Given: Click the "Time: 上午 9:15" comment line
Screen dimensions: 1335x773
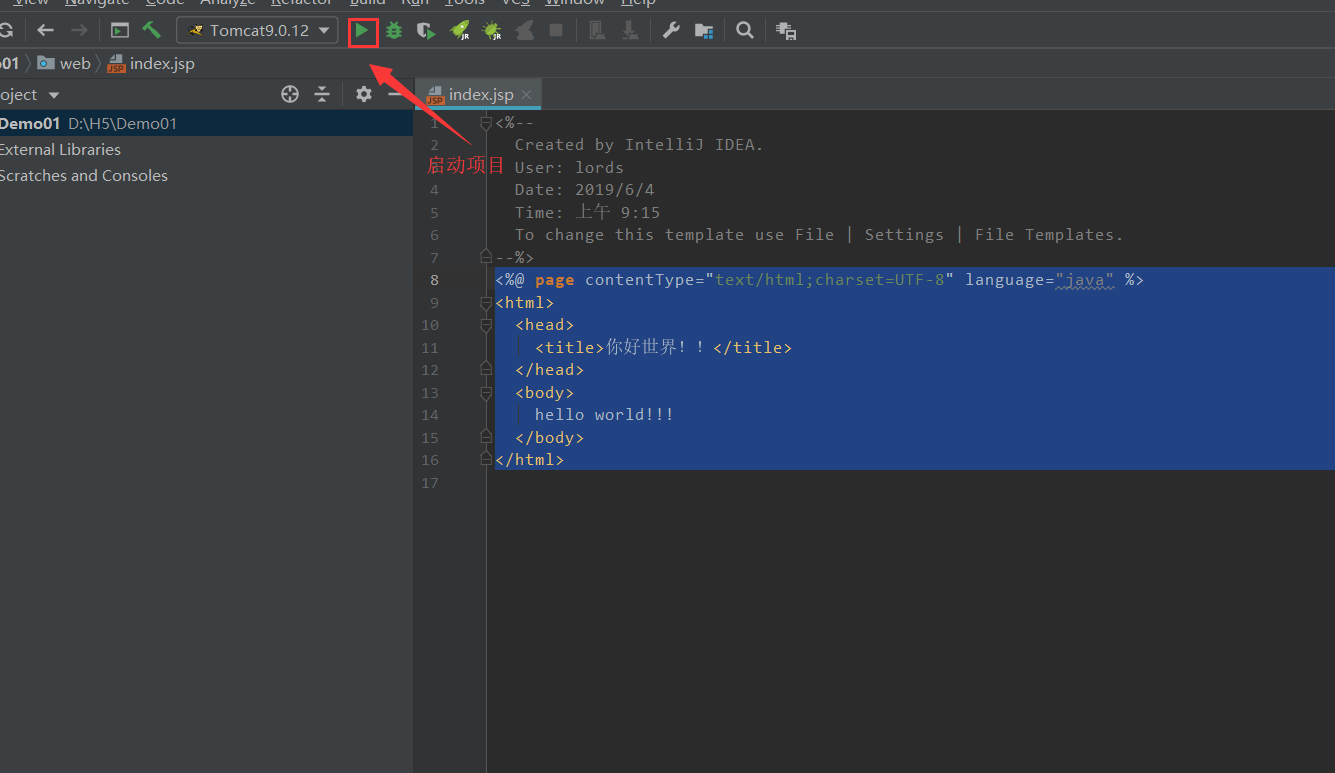Looking at the screenshot, I should point(587,212).
